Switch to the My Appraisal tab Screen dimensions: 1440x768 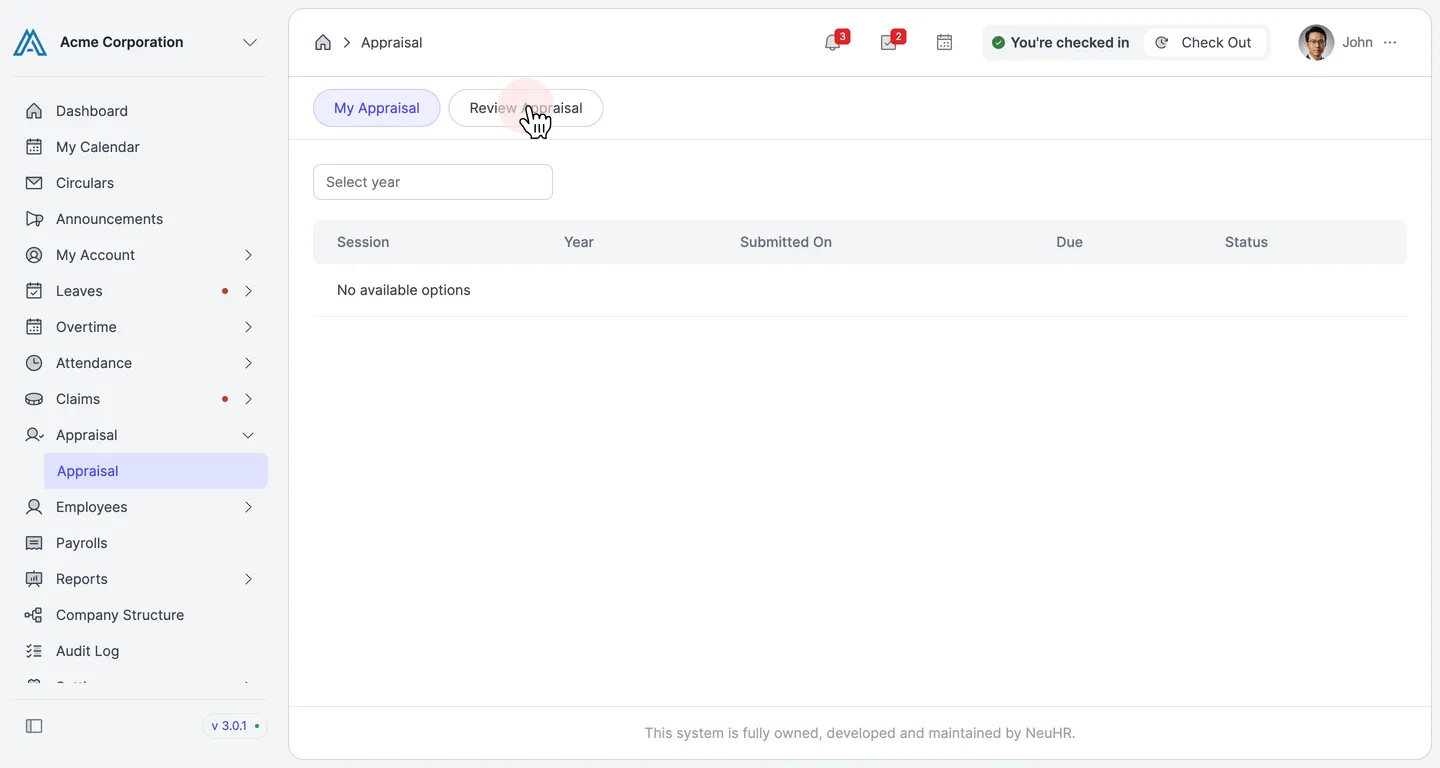377,108
